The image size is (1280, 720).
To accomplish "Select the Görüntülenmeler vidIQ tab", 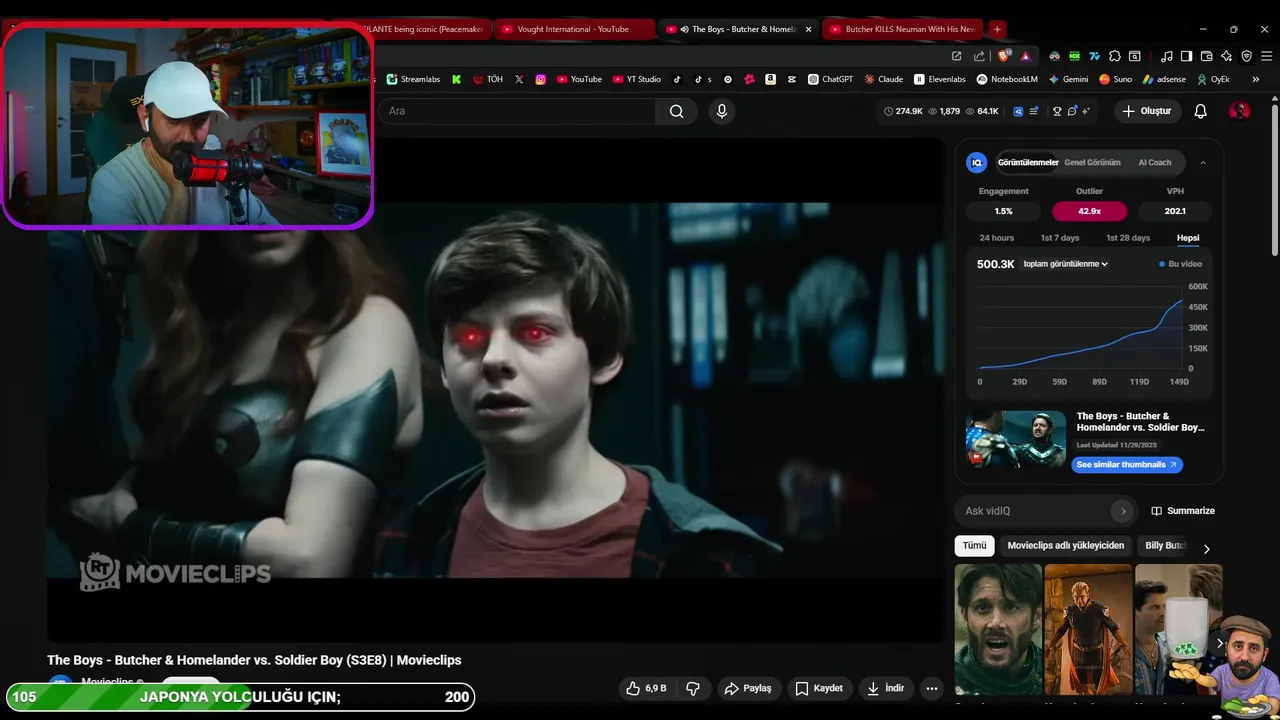I will point(1028,162).
